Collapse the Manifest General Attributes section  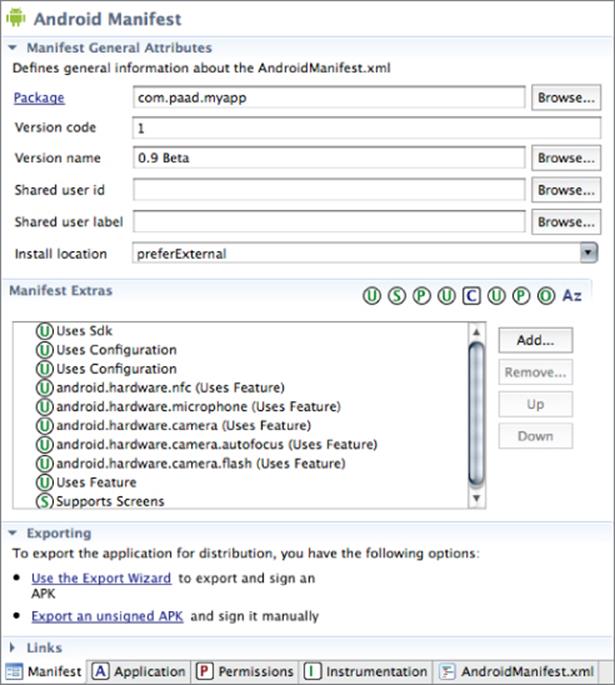pos(13,48)
